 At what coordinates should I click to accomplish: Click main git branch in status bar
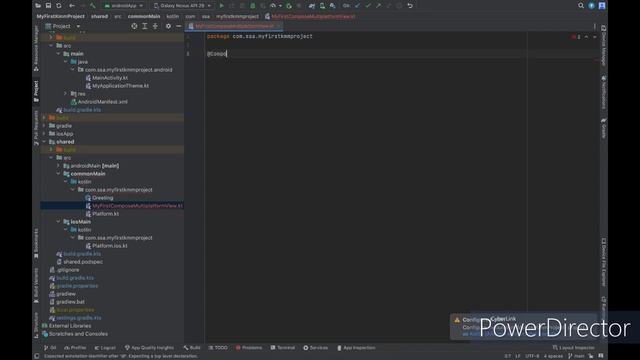576,356
